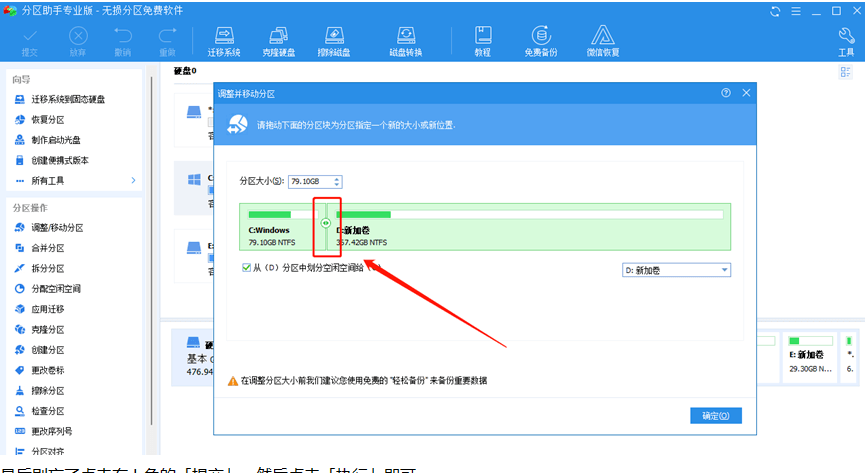Open 磁盘转换 from the toolbar
Screen dimensions: 868x473
click(x=405, y=40)
